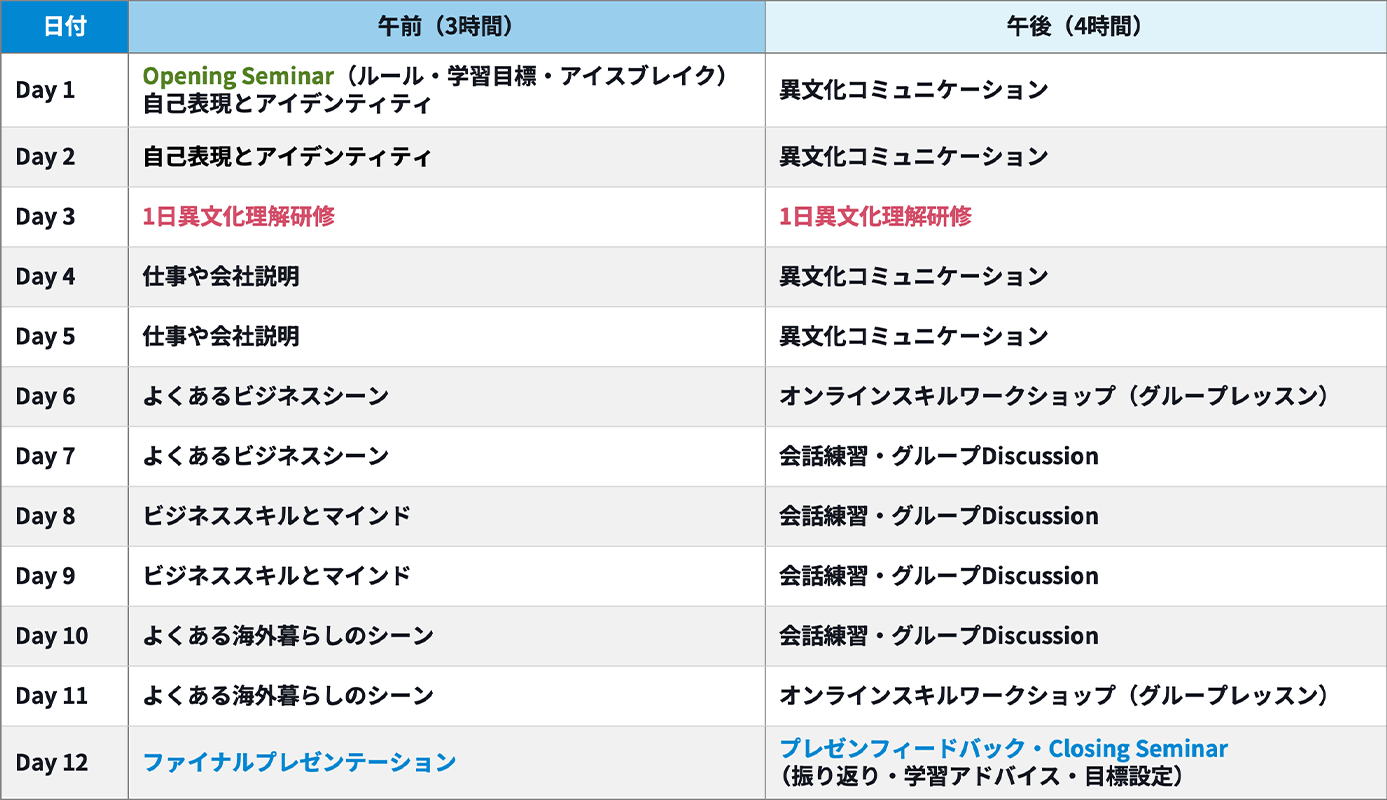The width and height of the screenshot is (1387, 800).
Task: Click Day 2 morning 自己表現とアイデンティティ cell
Action: click(x=287, y=157)
